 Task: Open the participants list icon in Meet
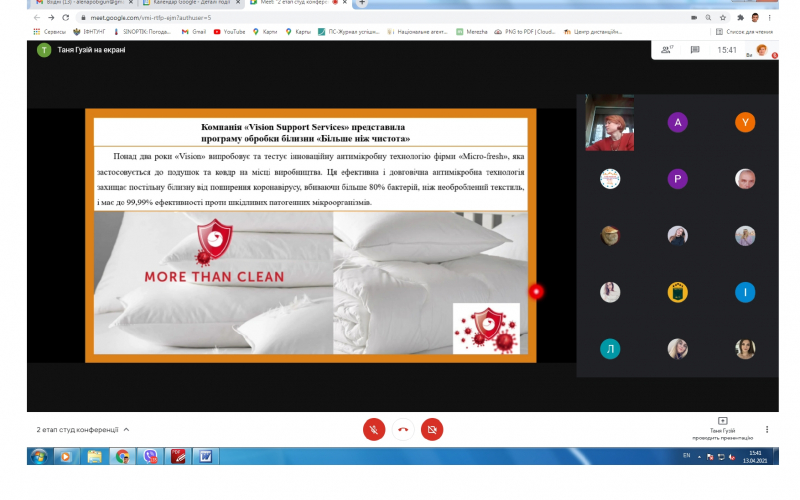pyautogui.click(x=667, y=50)
